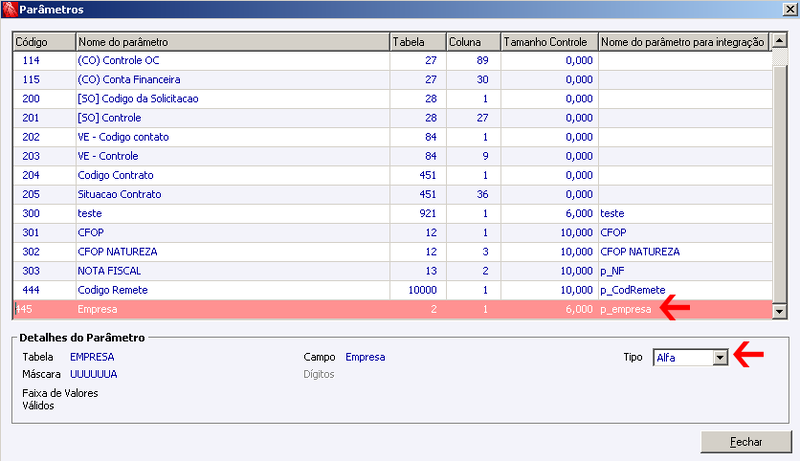The image size is (800, 461).
Task: Sort by the Código column header
Action: click(44, 42)
